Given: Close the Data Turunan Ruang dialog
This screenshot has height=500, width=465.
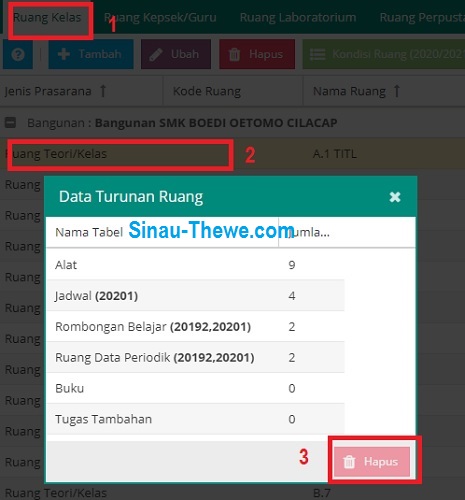Looking at the screenshot, I should point(395,197).
